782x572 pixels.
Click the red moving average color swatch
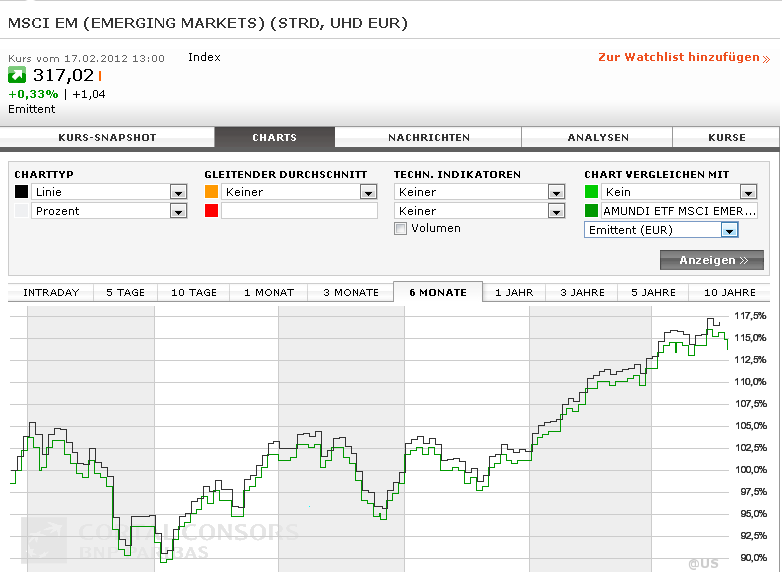pos(211,211)
